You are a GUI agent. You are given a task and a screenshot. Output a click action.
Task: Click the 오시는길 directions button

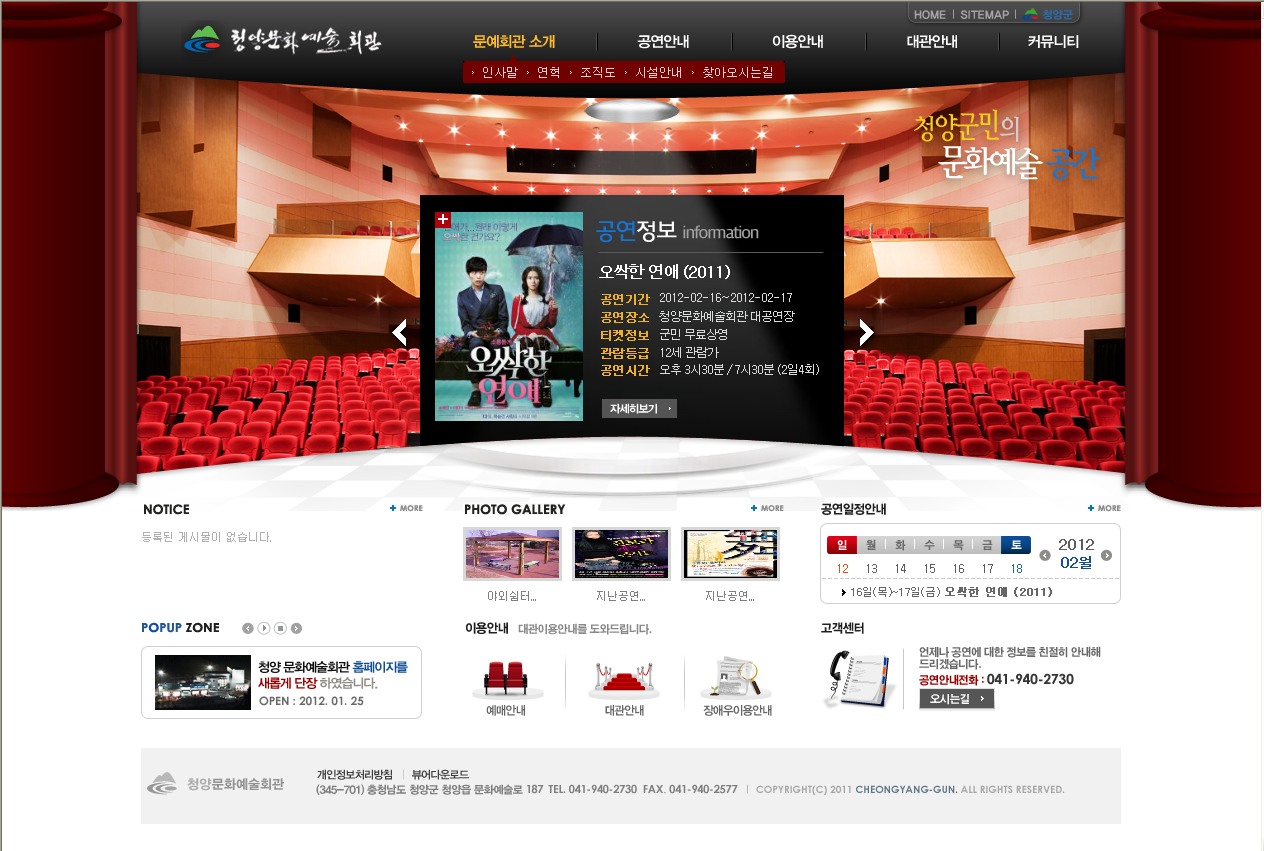(956, 699)
